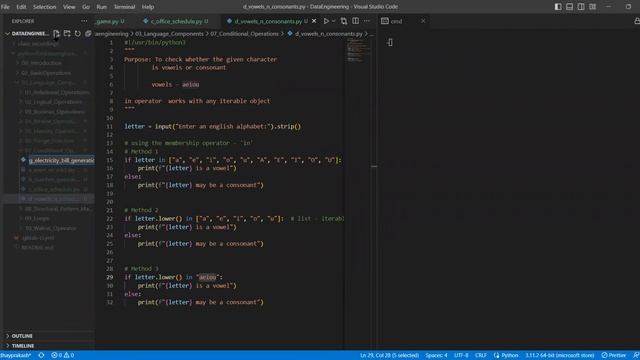Screen dimensions: 640x360
Task: Click the highlighted "aeiou" string on line 29
Action: [208, 277]
